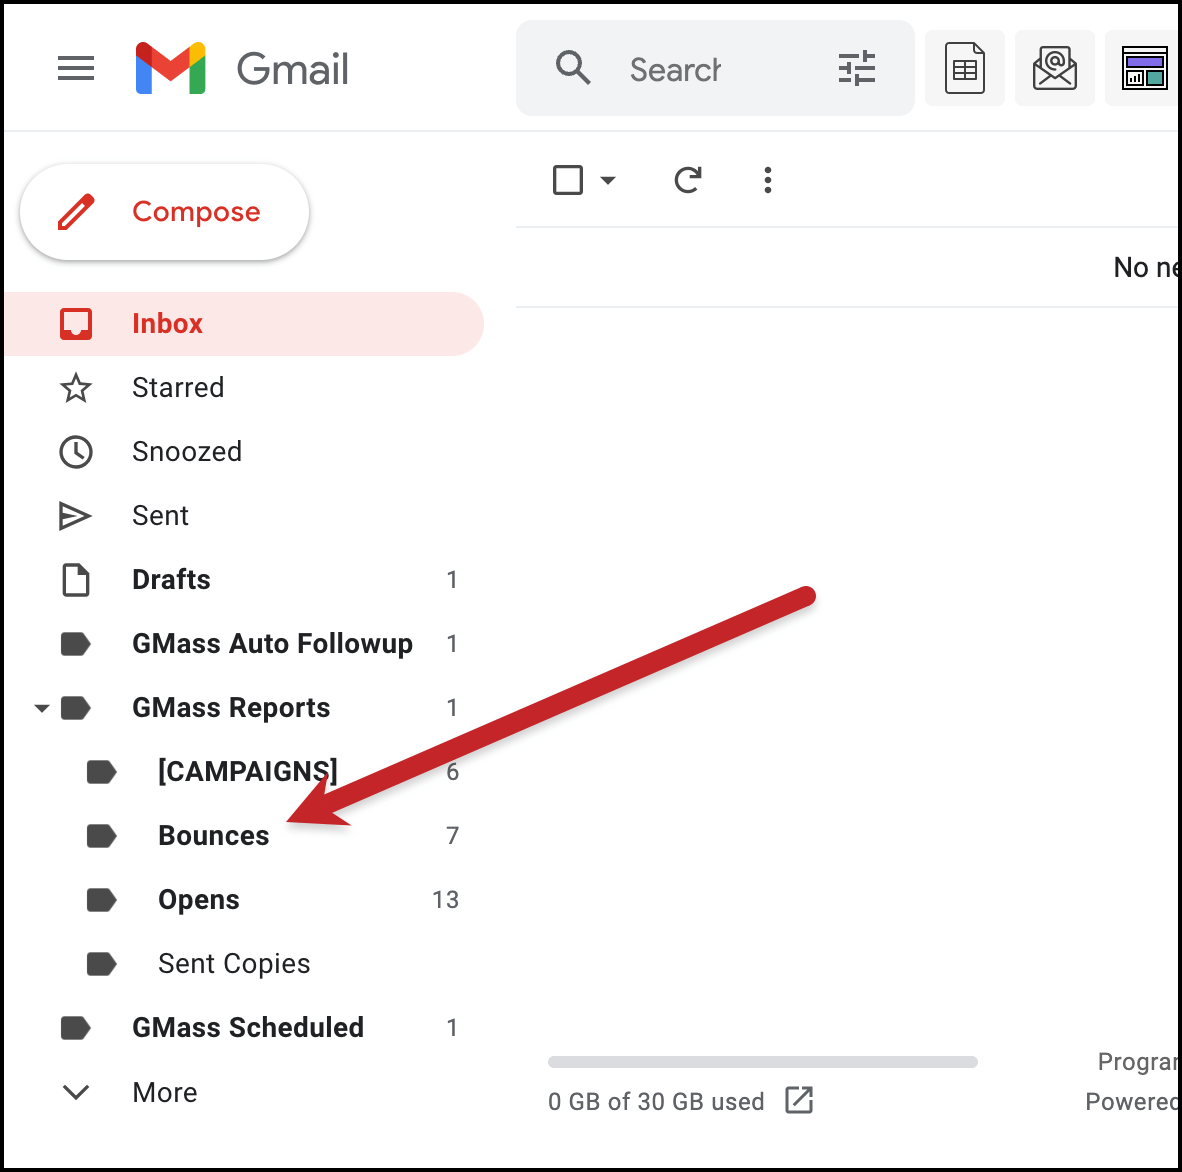Click the GMass Auto Followup label icon

pyautogui.click(x=76, y=644)
